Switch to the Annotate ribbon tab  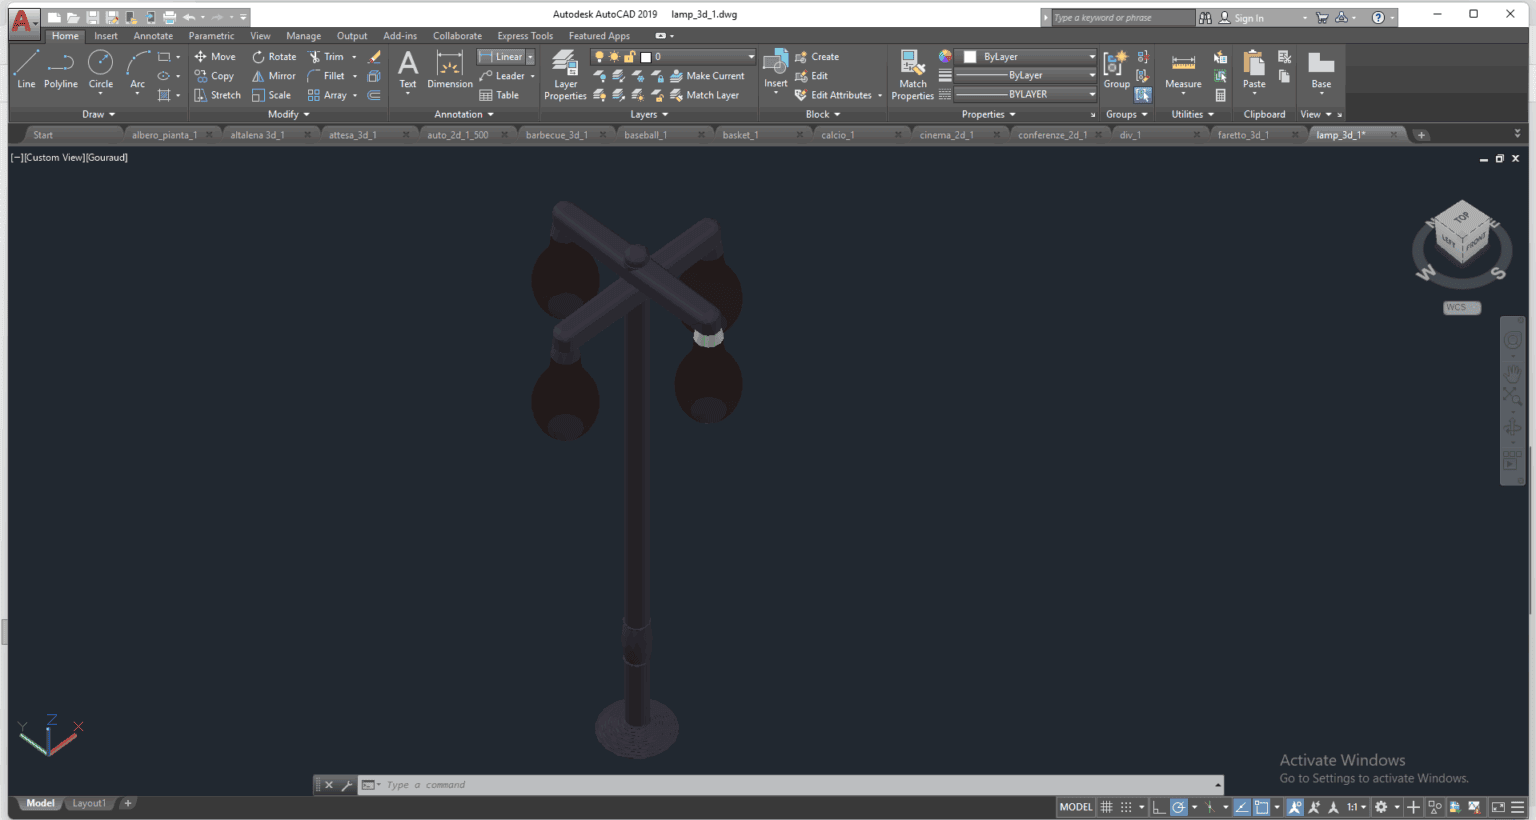153,35
